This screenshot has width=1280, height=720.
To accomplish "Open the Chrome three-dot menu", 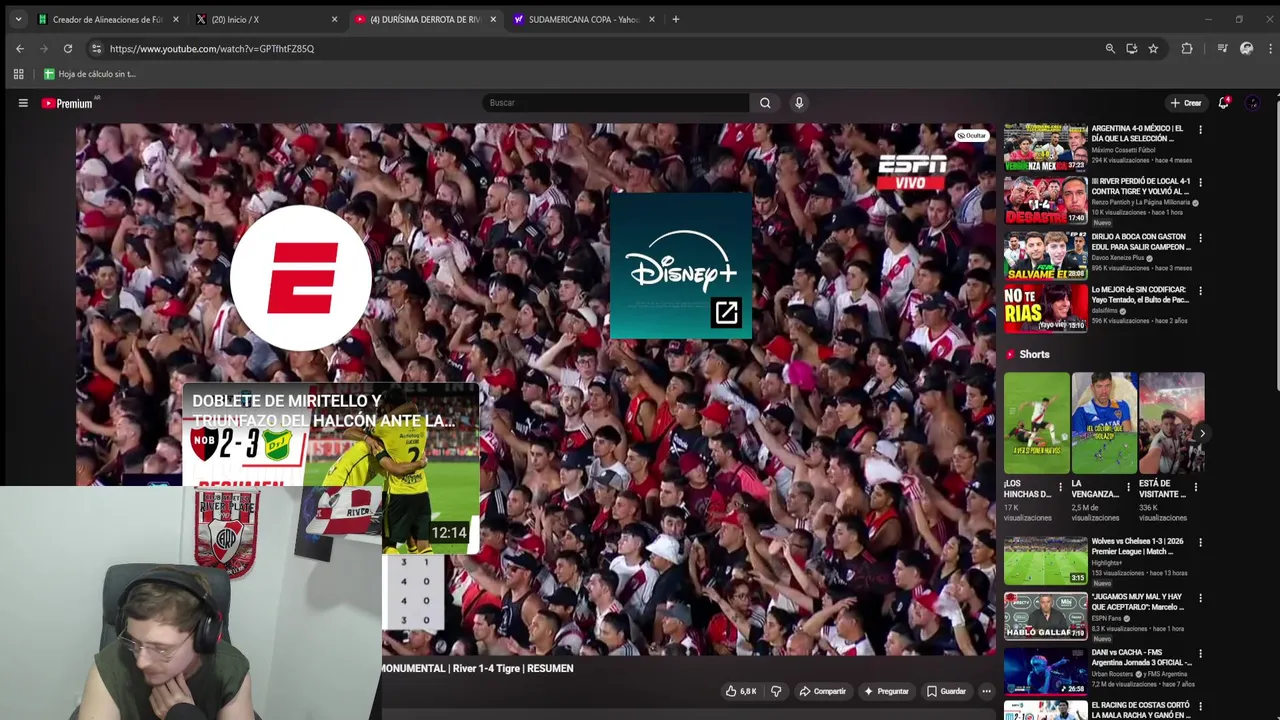I will 1269,48.
